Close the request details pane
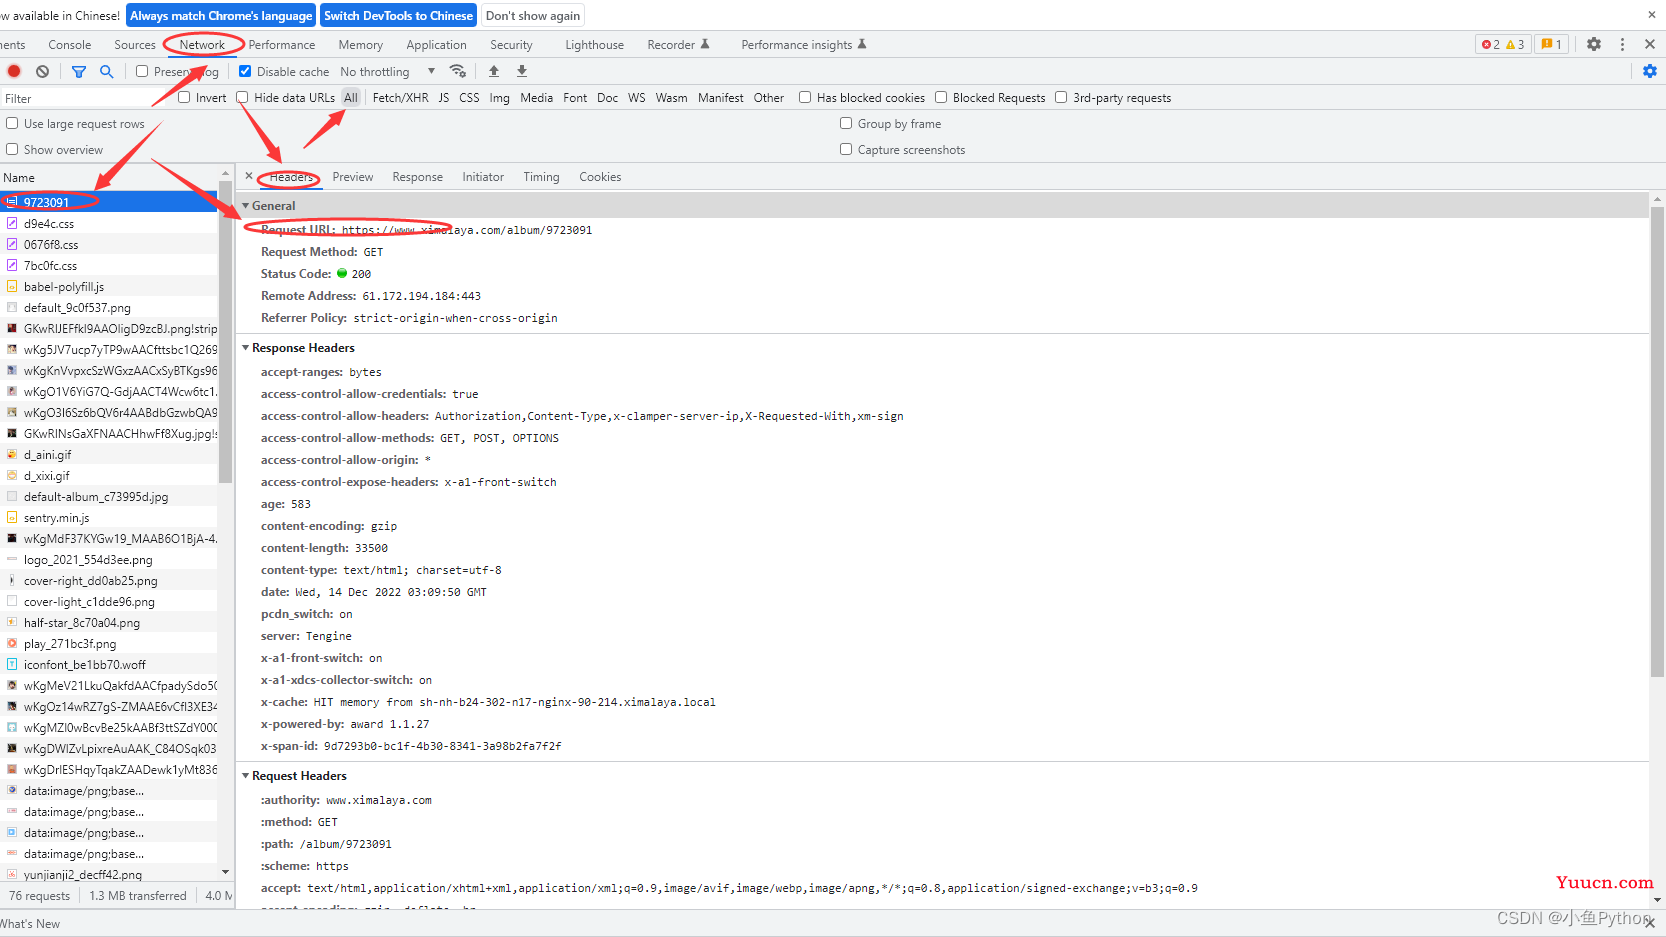This screenshot has height=937, width=1666. [x=249, y=176]
